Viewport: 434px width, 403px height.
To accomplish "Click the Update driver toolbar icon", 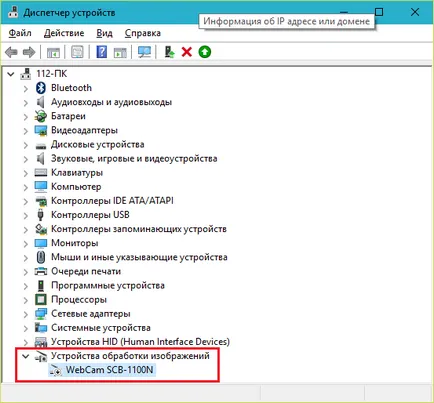I will tap(169, 52).
